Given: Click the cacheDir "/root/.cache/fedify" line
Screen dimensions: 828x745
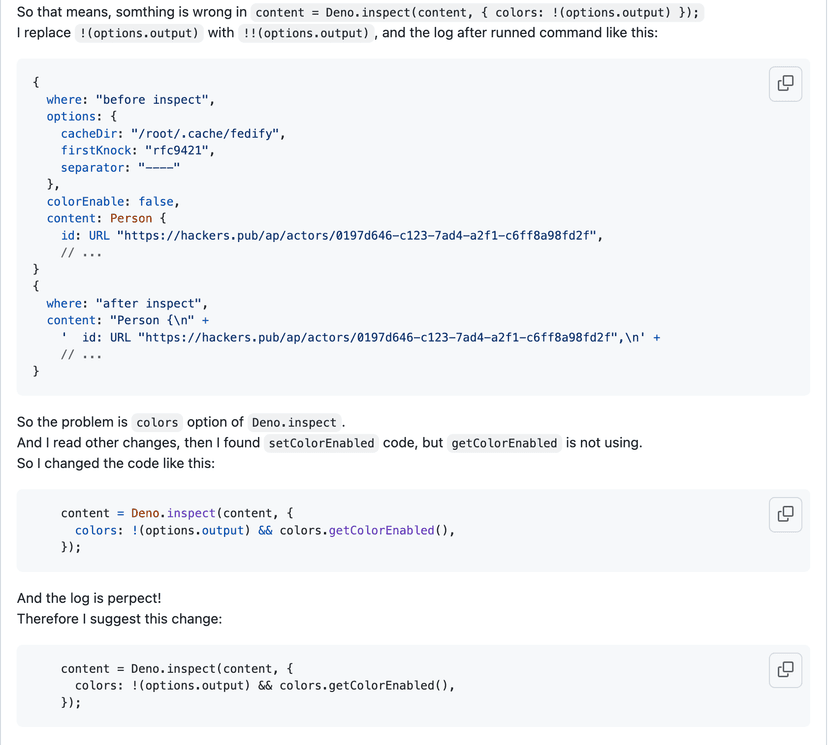Looking at the screenshot, I should tap(172, 134).
